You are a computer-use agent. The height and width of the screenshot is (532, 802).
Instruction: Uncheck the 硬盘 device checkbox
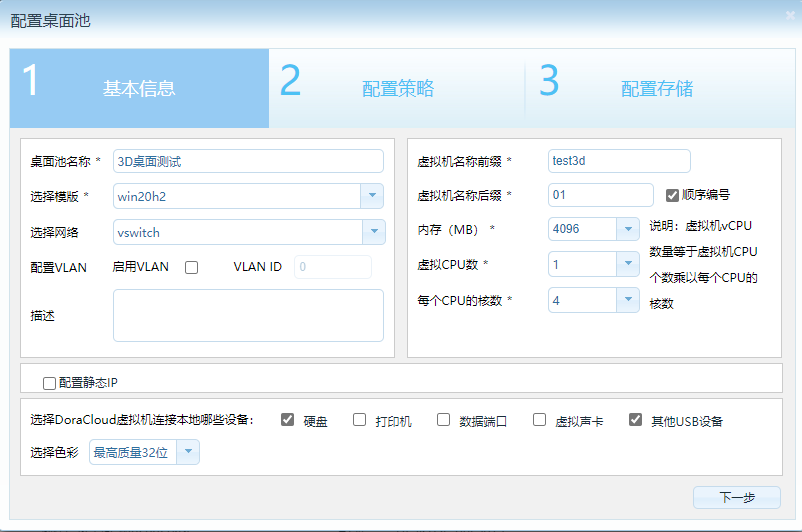click(287, 420)
